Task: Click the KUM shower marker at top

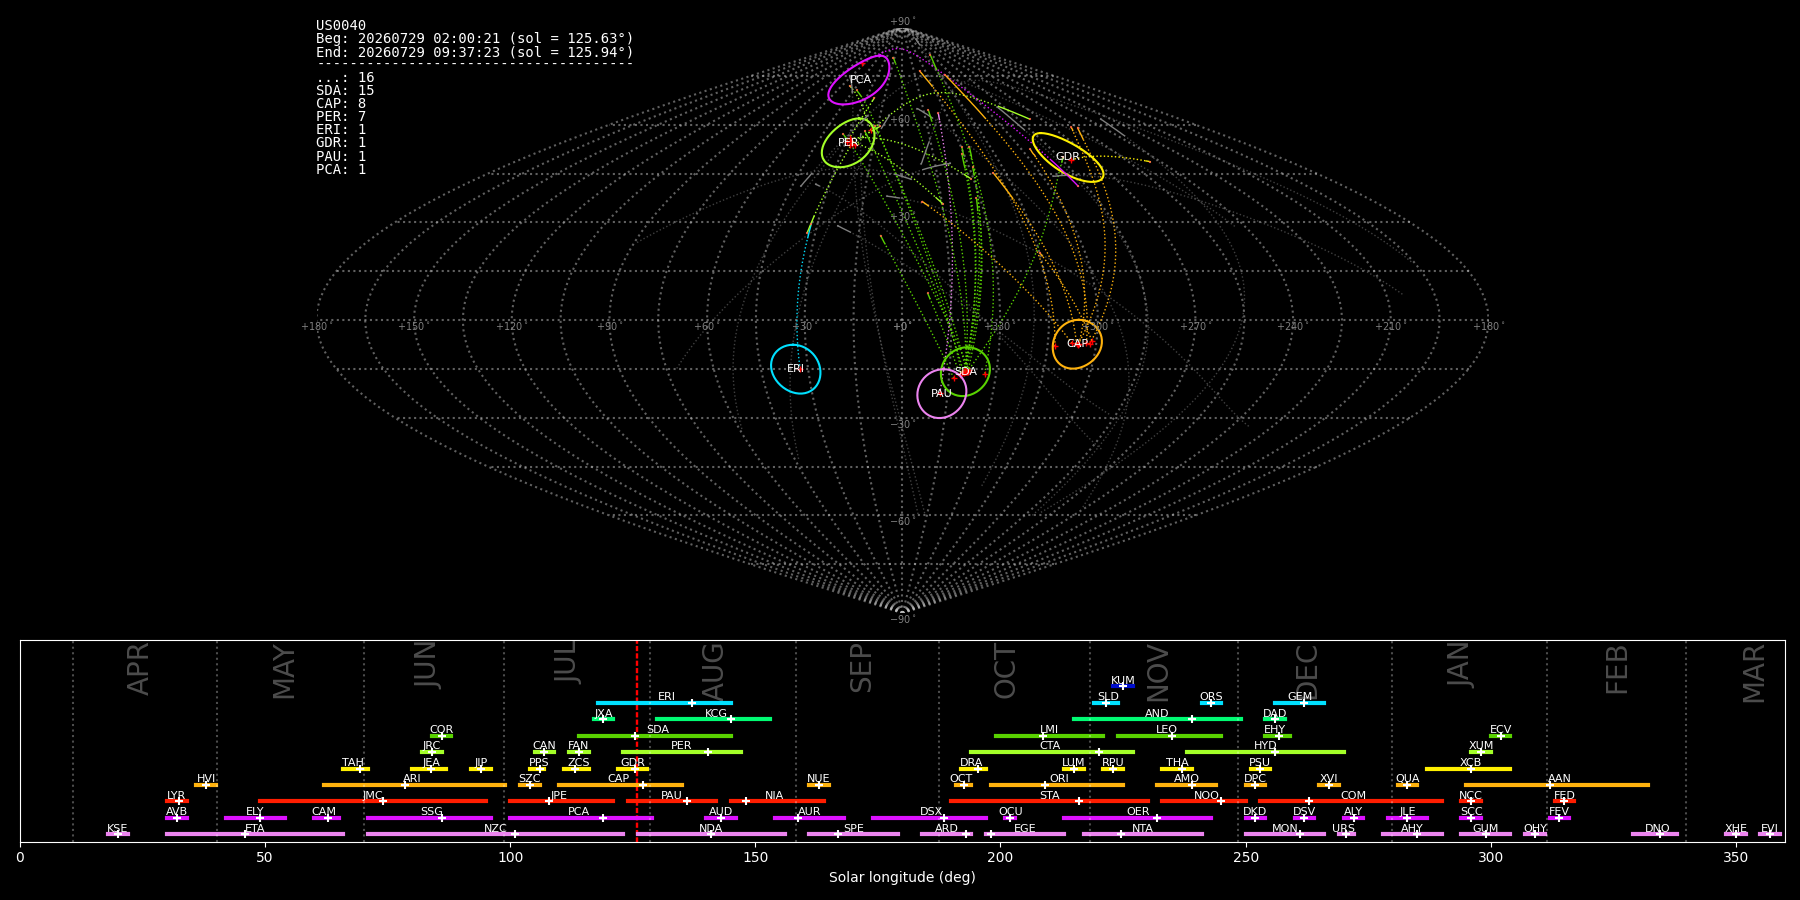Action: point(1123,686)
